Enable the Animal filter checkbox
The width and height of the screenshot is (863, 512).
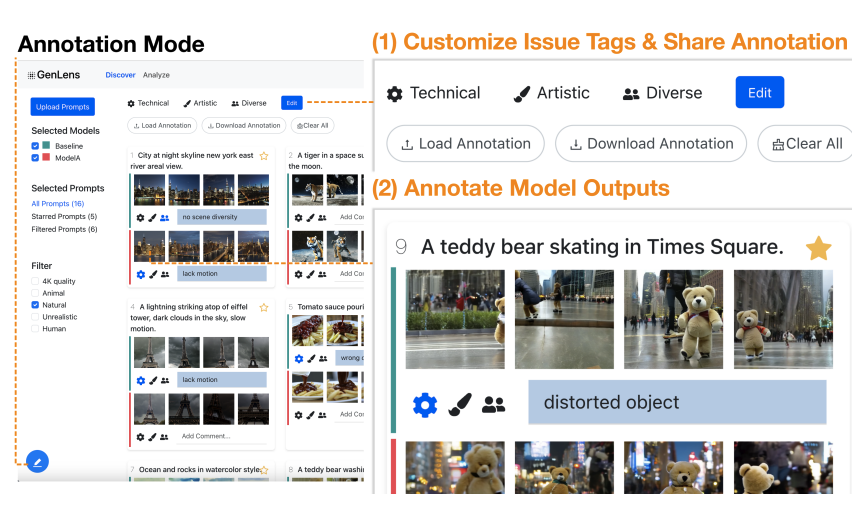pos(35,293)
